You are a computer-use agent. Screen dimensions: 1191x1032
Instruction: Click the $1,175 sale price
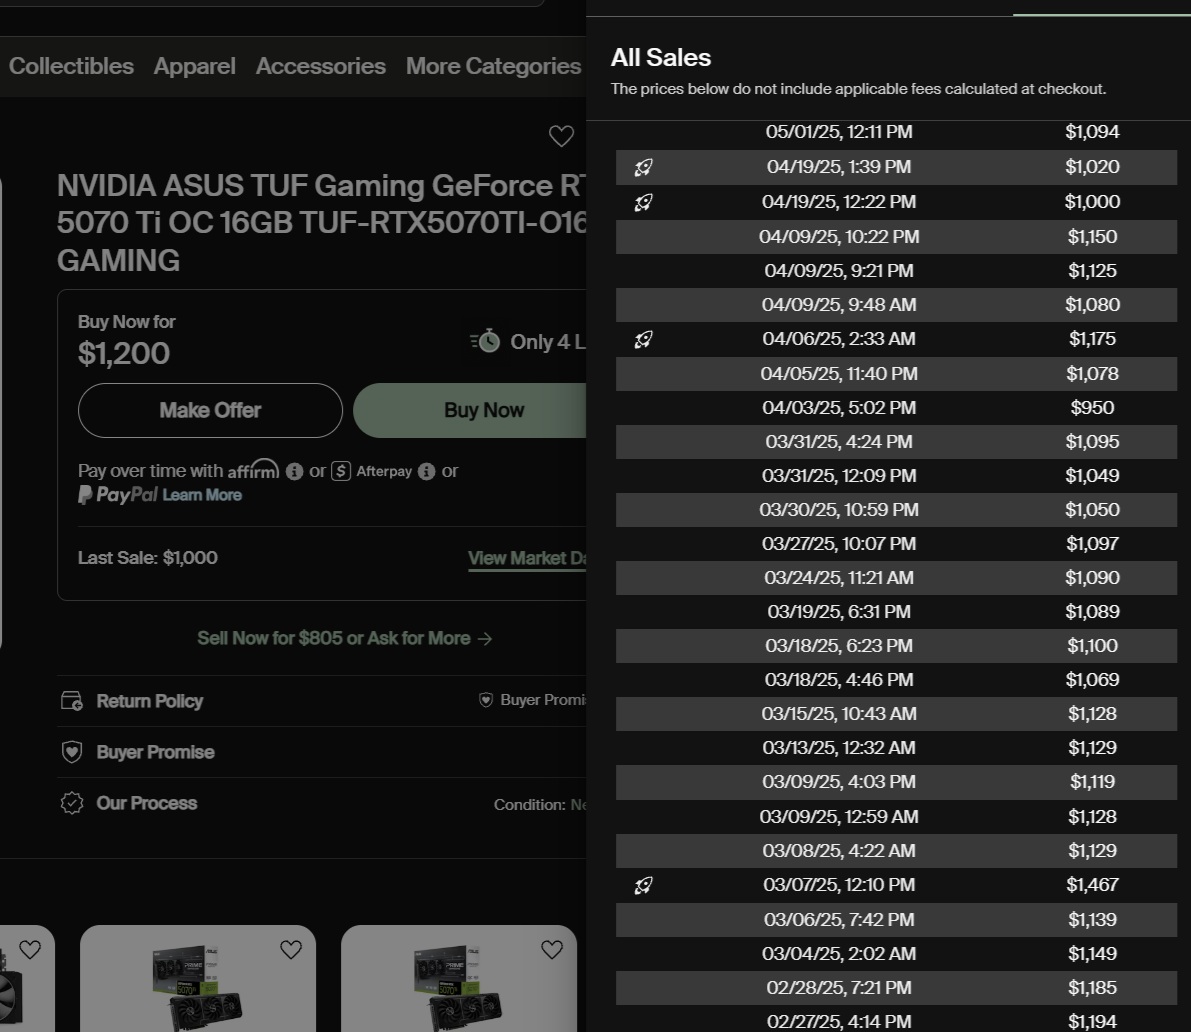click(1092, 339)
